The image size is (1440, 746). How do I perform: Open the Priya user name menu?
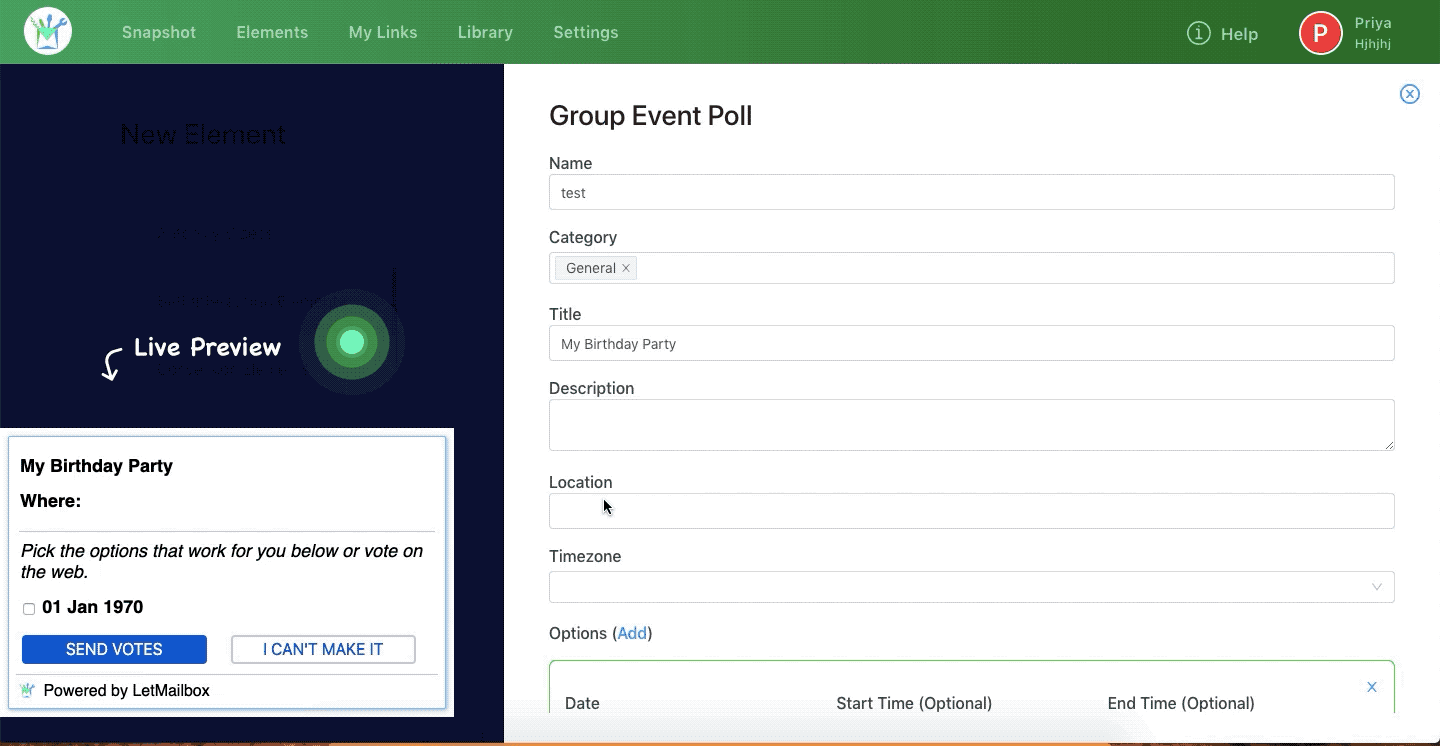1373,23
